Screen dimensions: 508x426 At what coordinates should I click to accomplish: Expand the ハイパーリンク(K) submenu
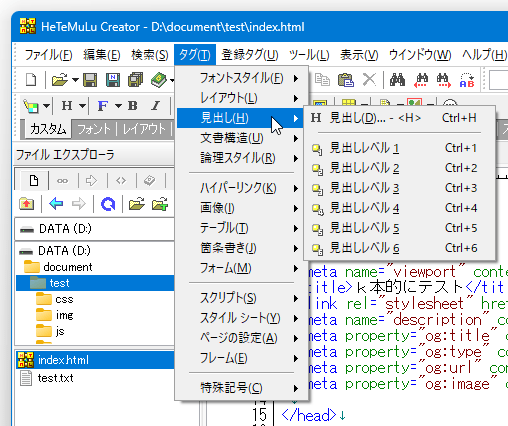tap(241, 188)
